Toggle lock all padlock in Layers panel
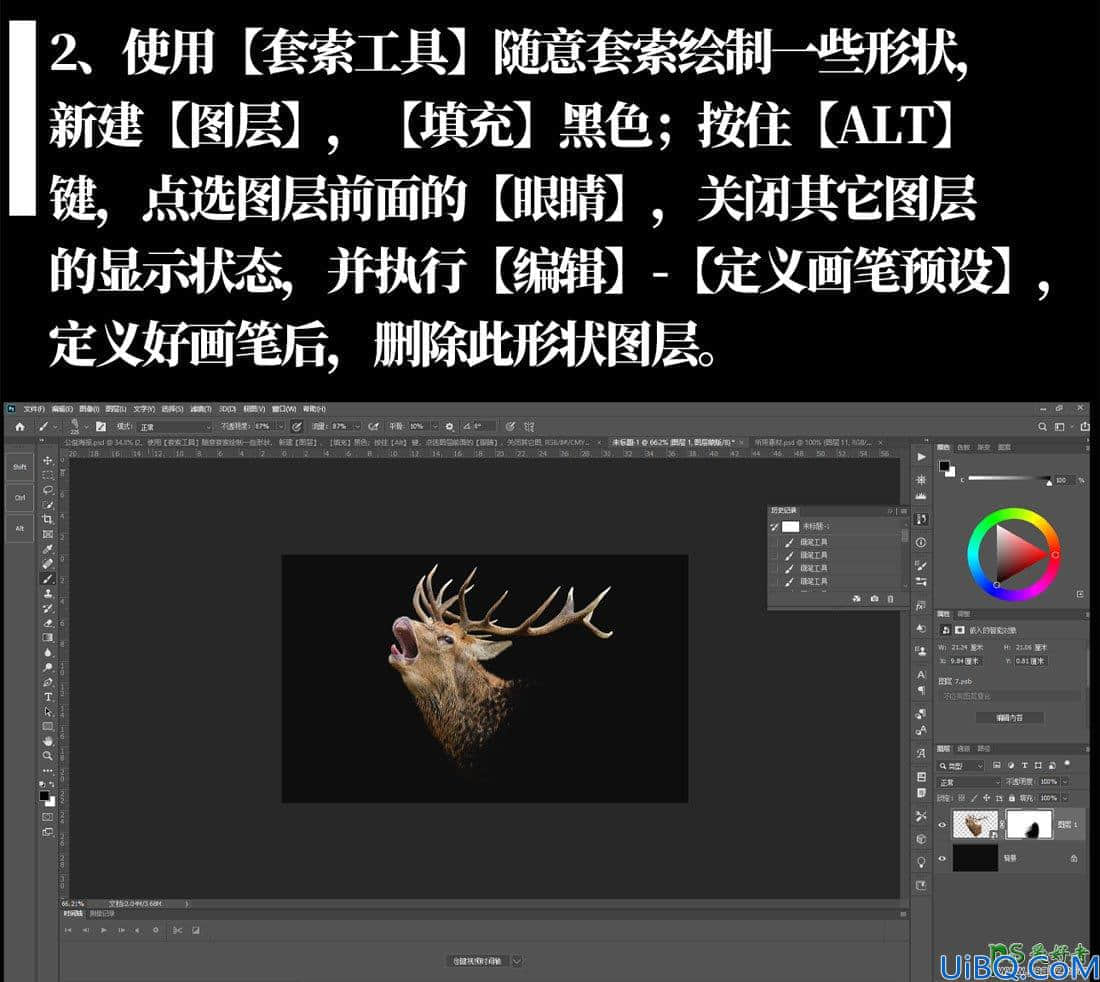Screen dimensions: 1100x982 1012,798
